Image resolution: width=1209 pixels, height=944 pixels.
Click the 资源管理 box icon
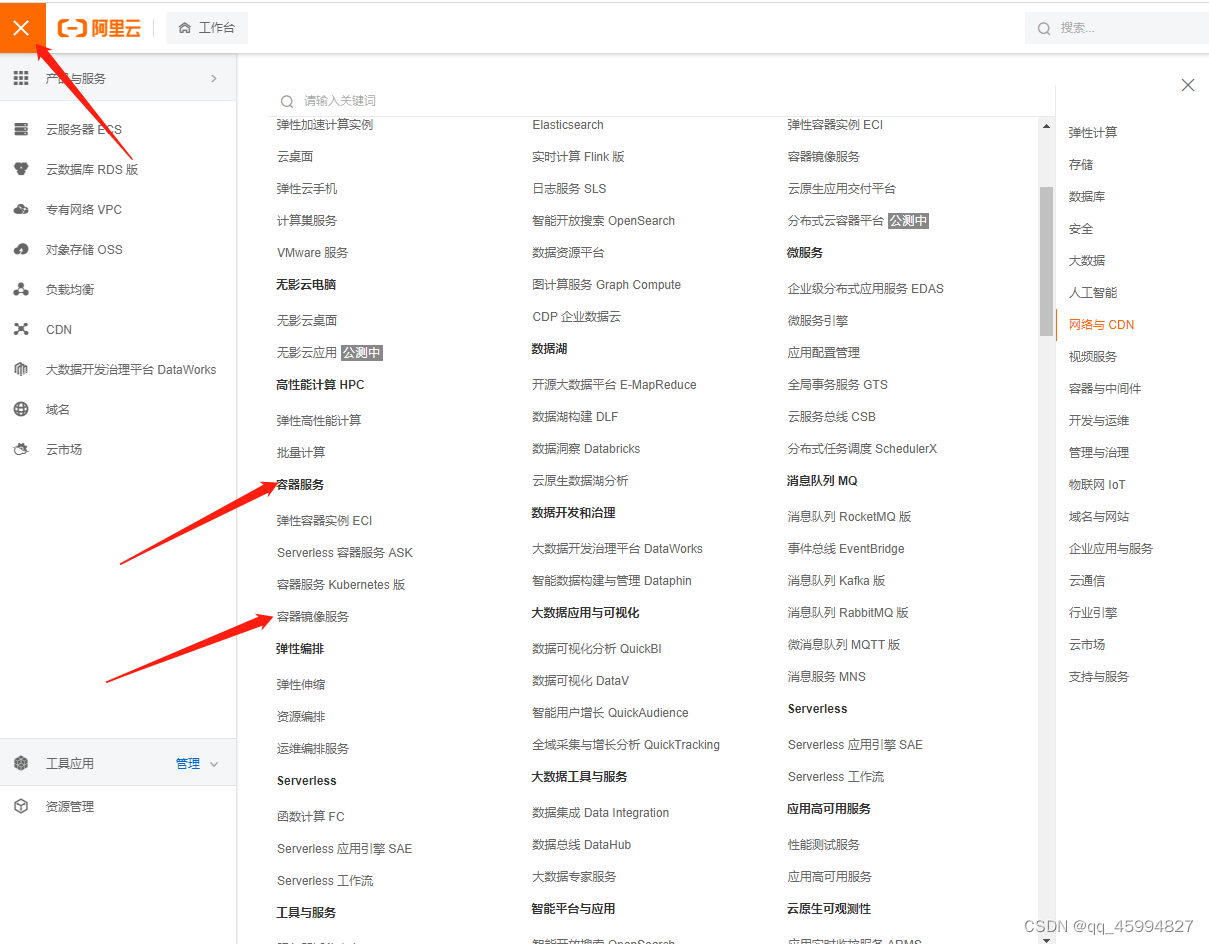(x=21, y=806)
